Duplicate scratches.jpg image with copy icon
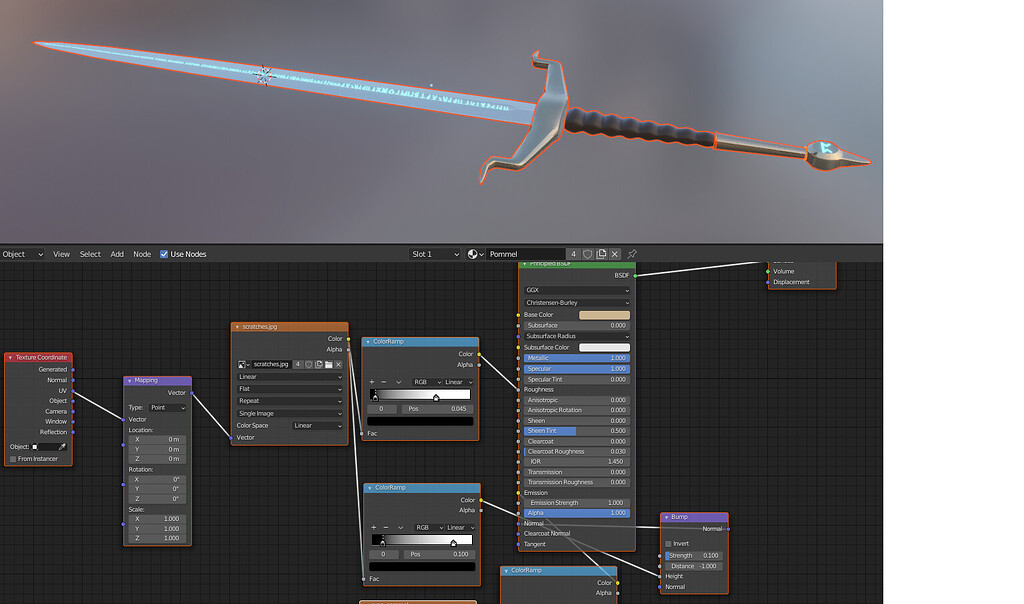Viewport: 1024px width, 604px height. [x=319, y=364]
